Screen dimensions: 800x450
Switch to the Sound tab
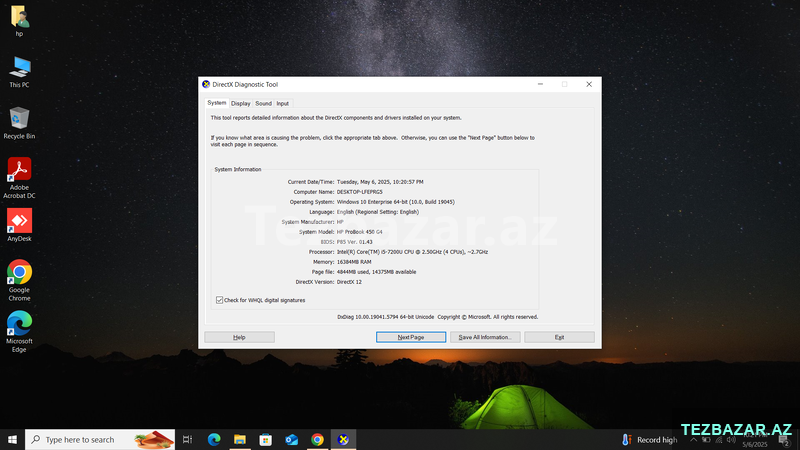click(x=263, y=103)
